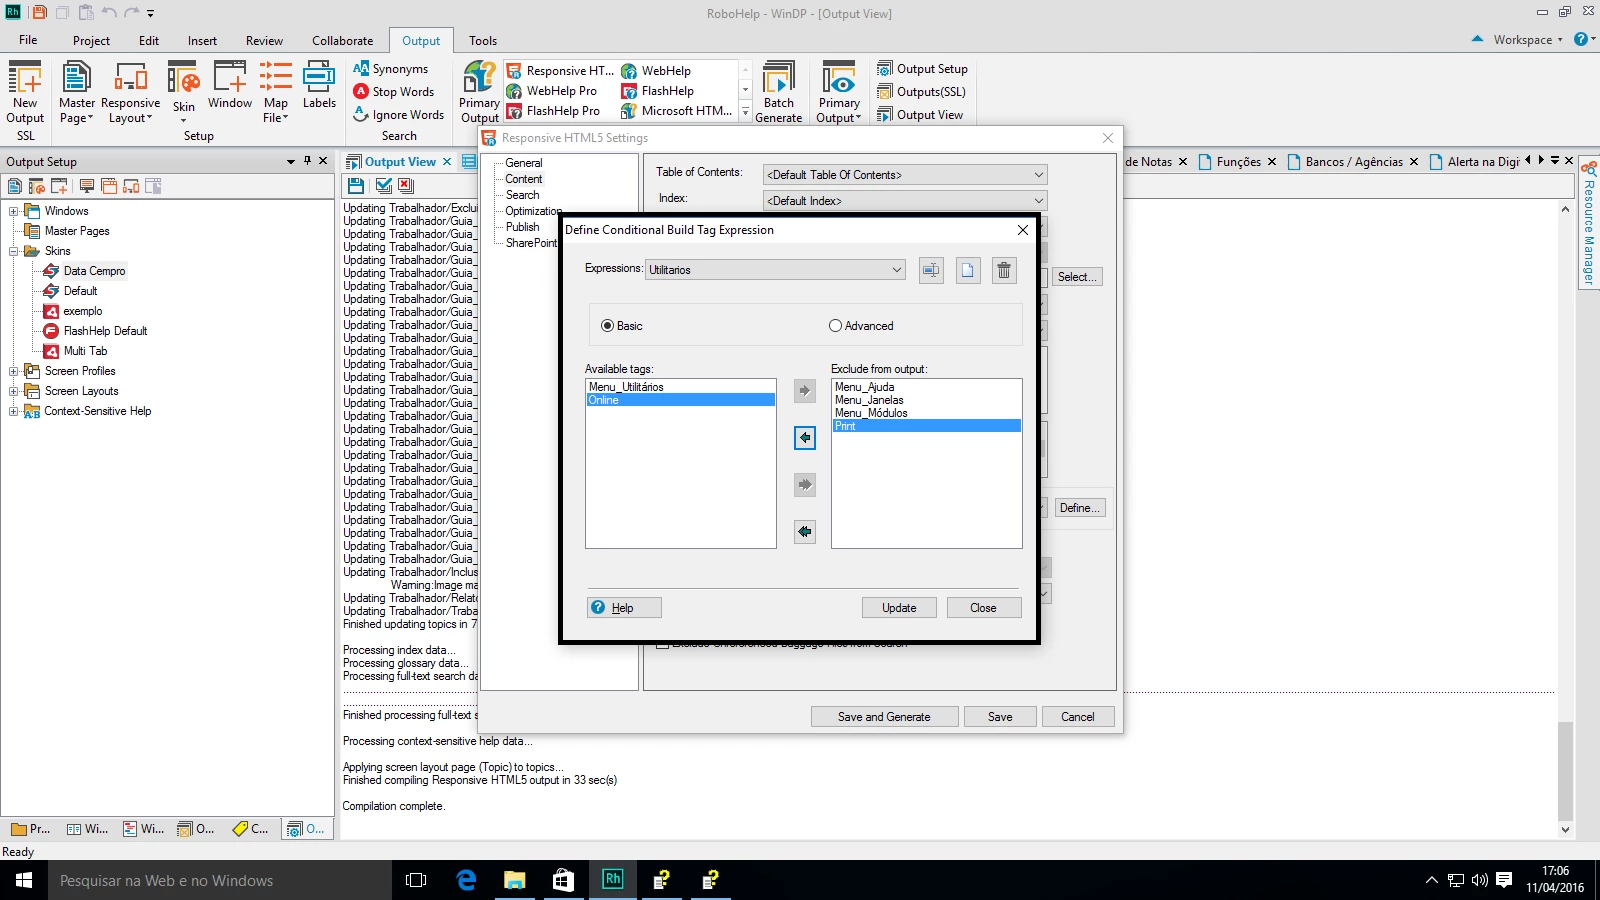Switch to the Project ribbon tab
The width and height of the screenshot is (1600, 900).
coord(91,41)
